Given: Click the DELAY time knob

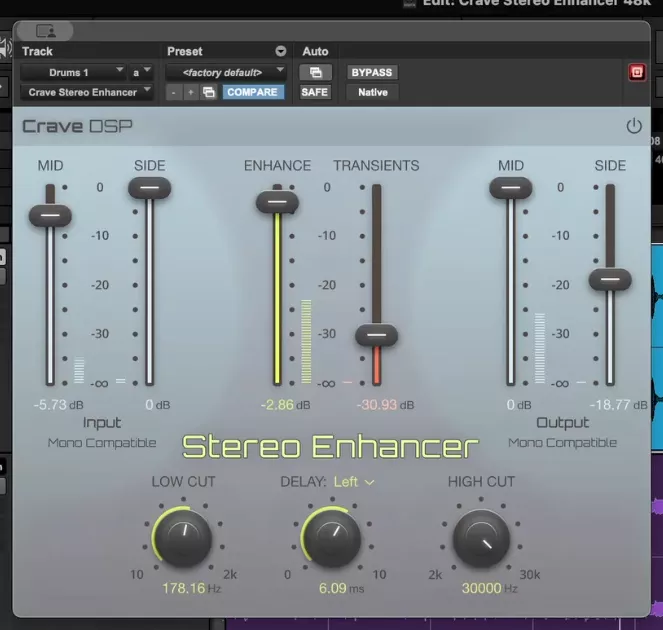Looking at the screenshot, I should coord(332,538).
